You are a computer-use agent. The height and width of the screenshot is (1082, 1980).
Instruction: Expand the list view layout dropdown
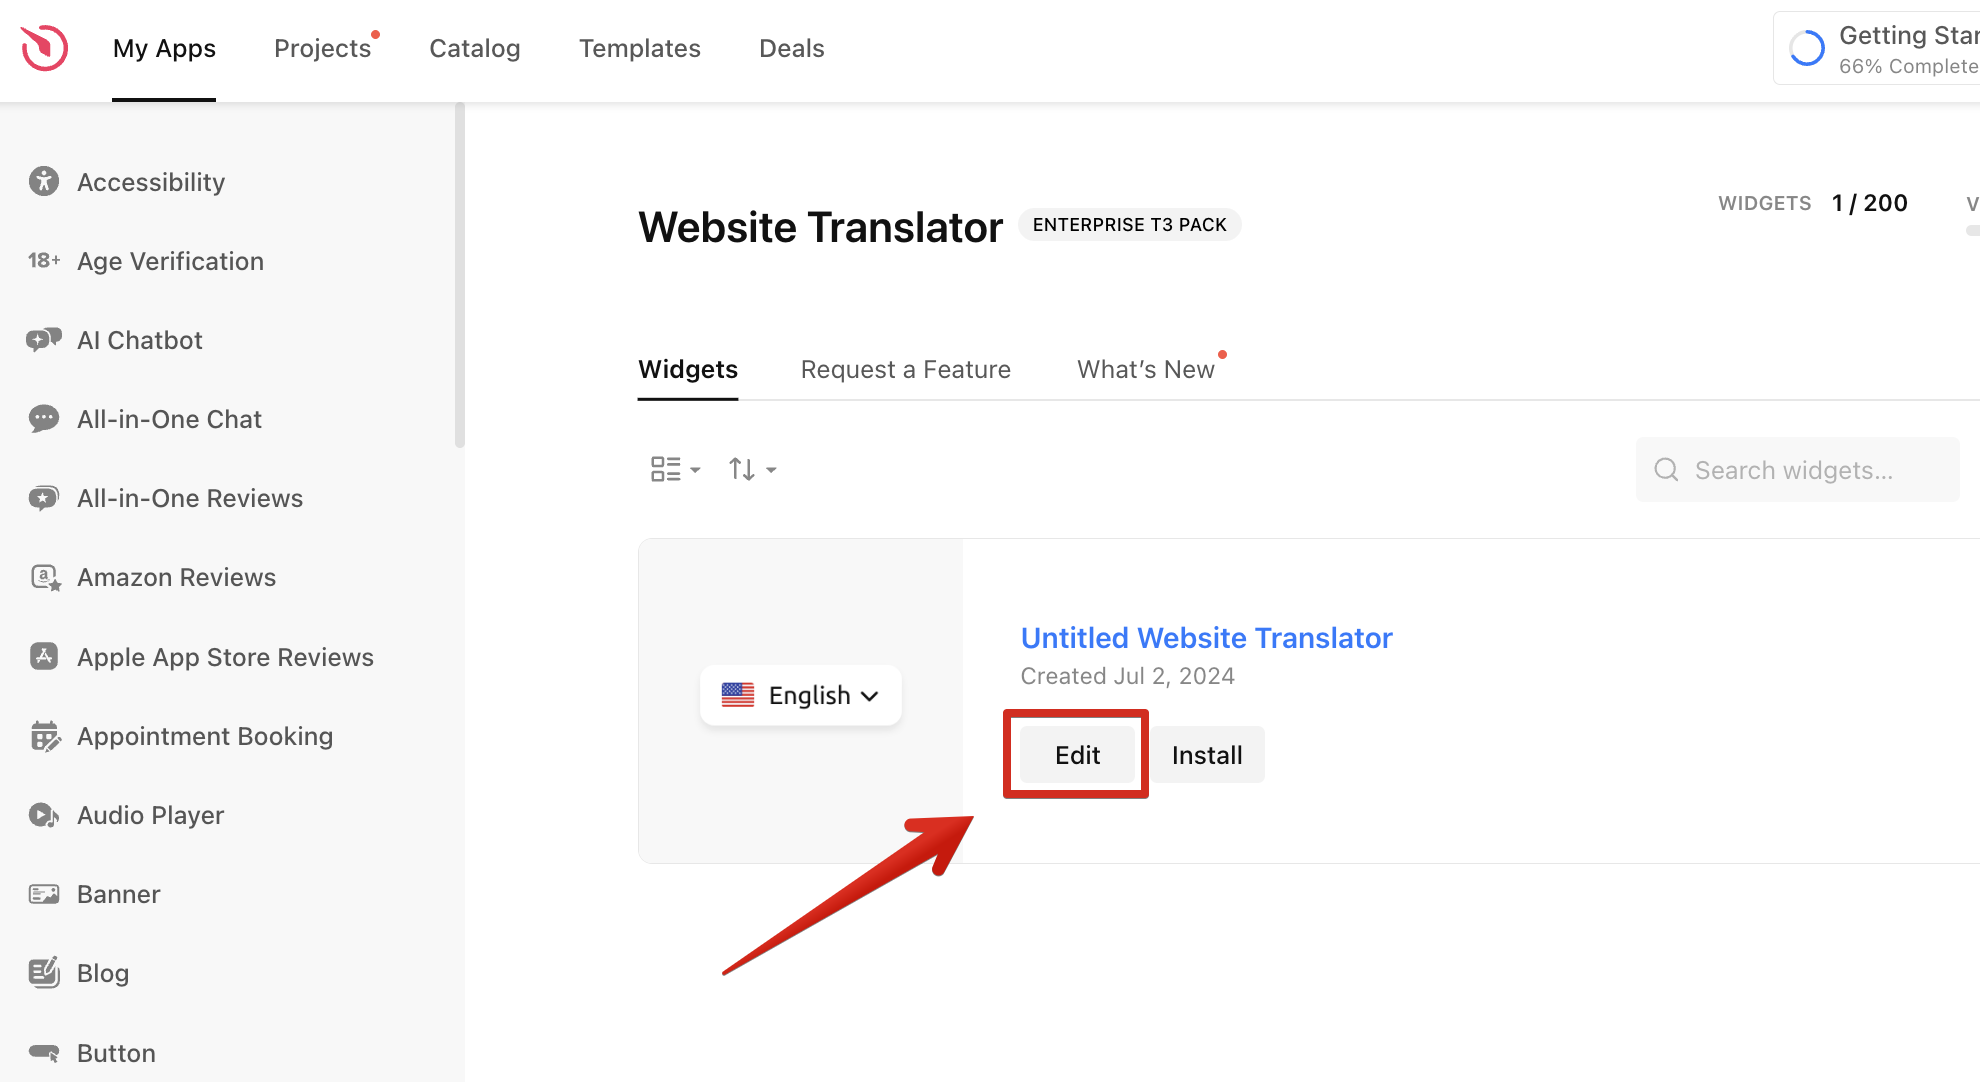(675, 469)
